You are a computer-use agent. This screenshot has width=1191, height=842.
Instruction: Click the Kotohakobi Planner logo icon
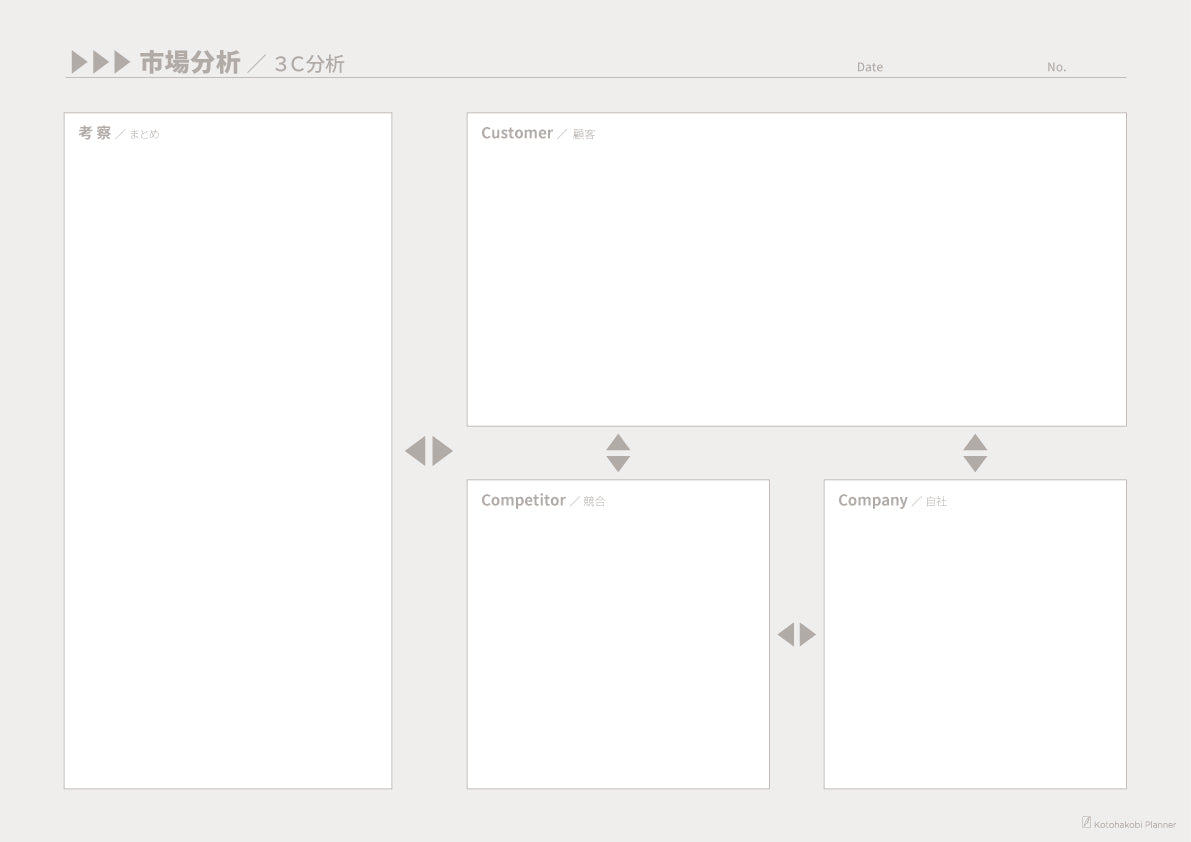(x=1086, y=822)
